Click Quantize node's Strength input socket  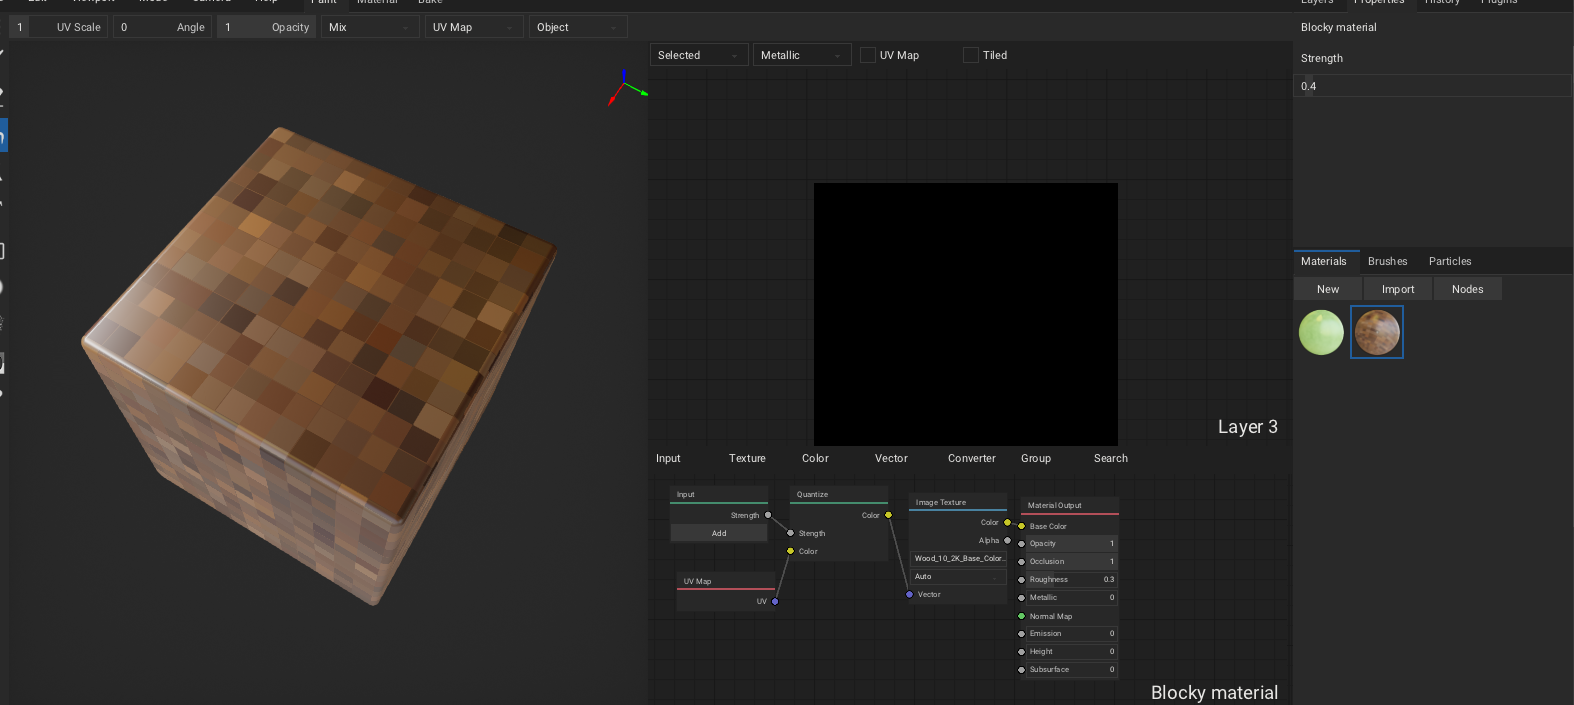(790, 533)
